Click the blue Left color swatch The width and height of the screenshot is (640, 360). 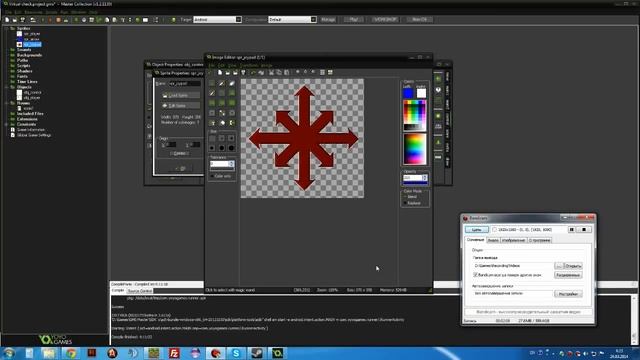pos(408,93)
